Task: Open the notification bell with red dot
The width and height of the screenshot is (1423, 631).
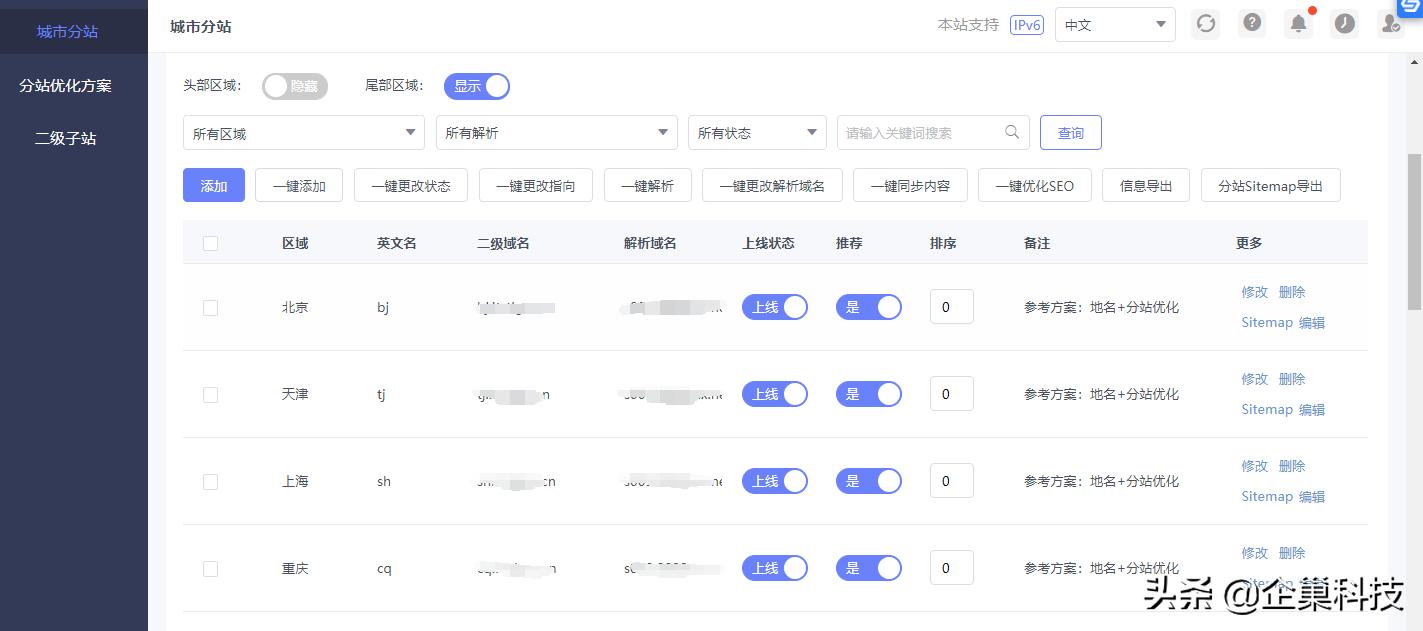Action: click(1298, 23)
